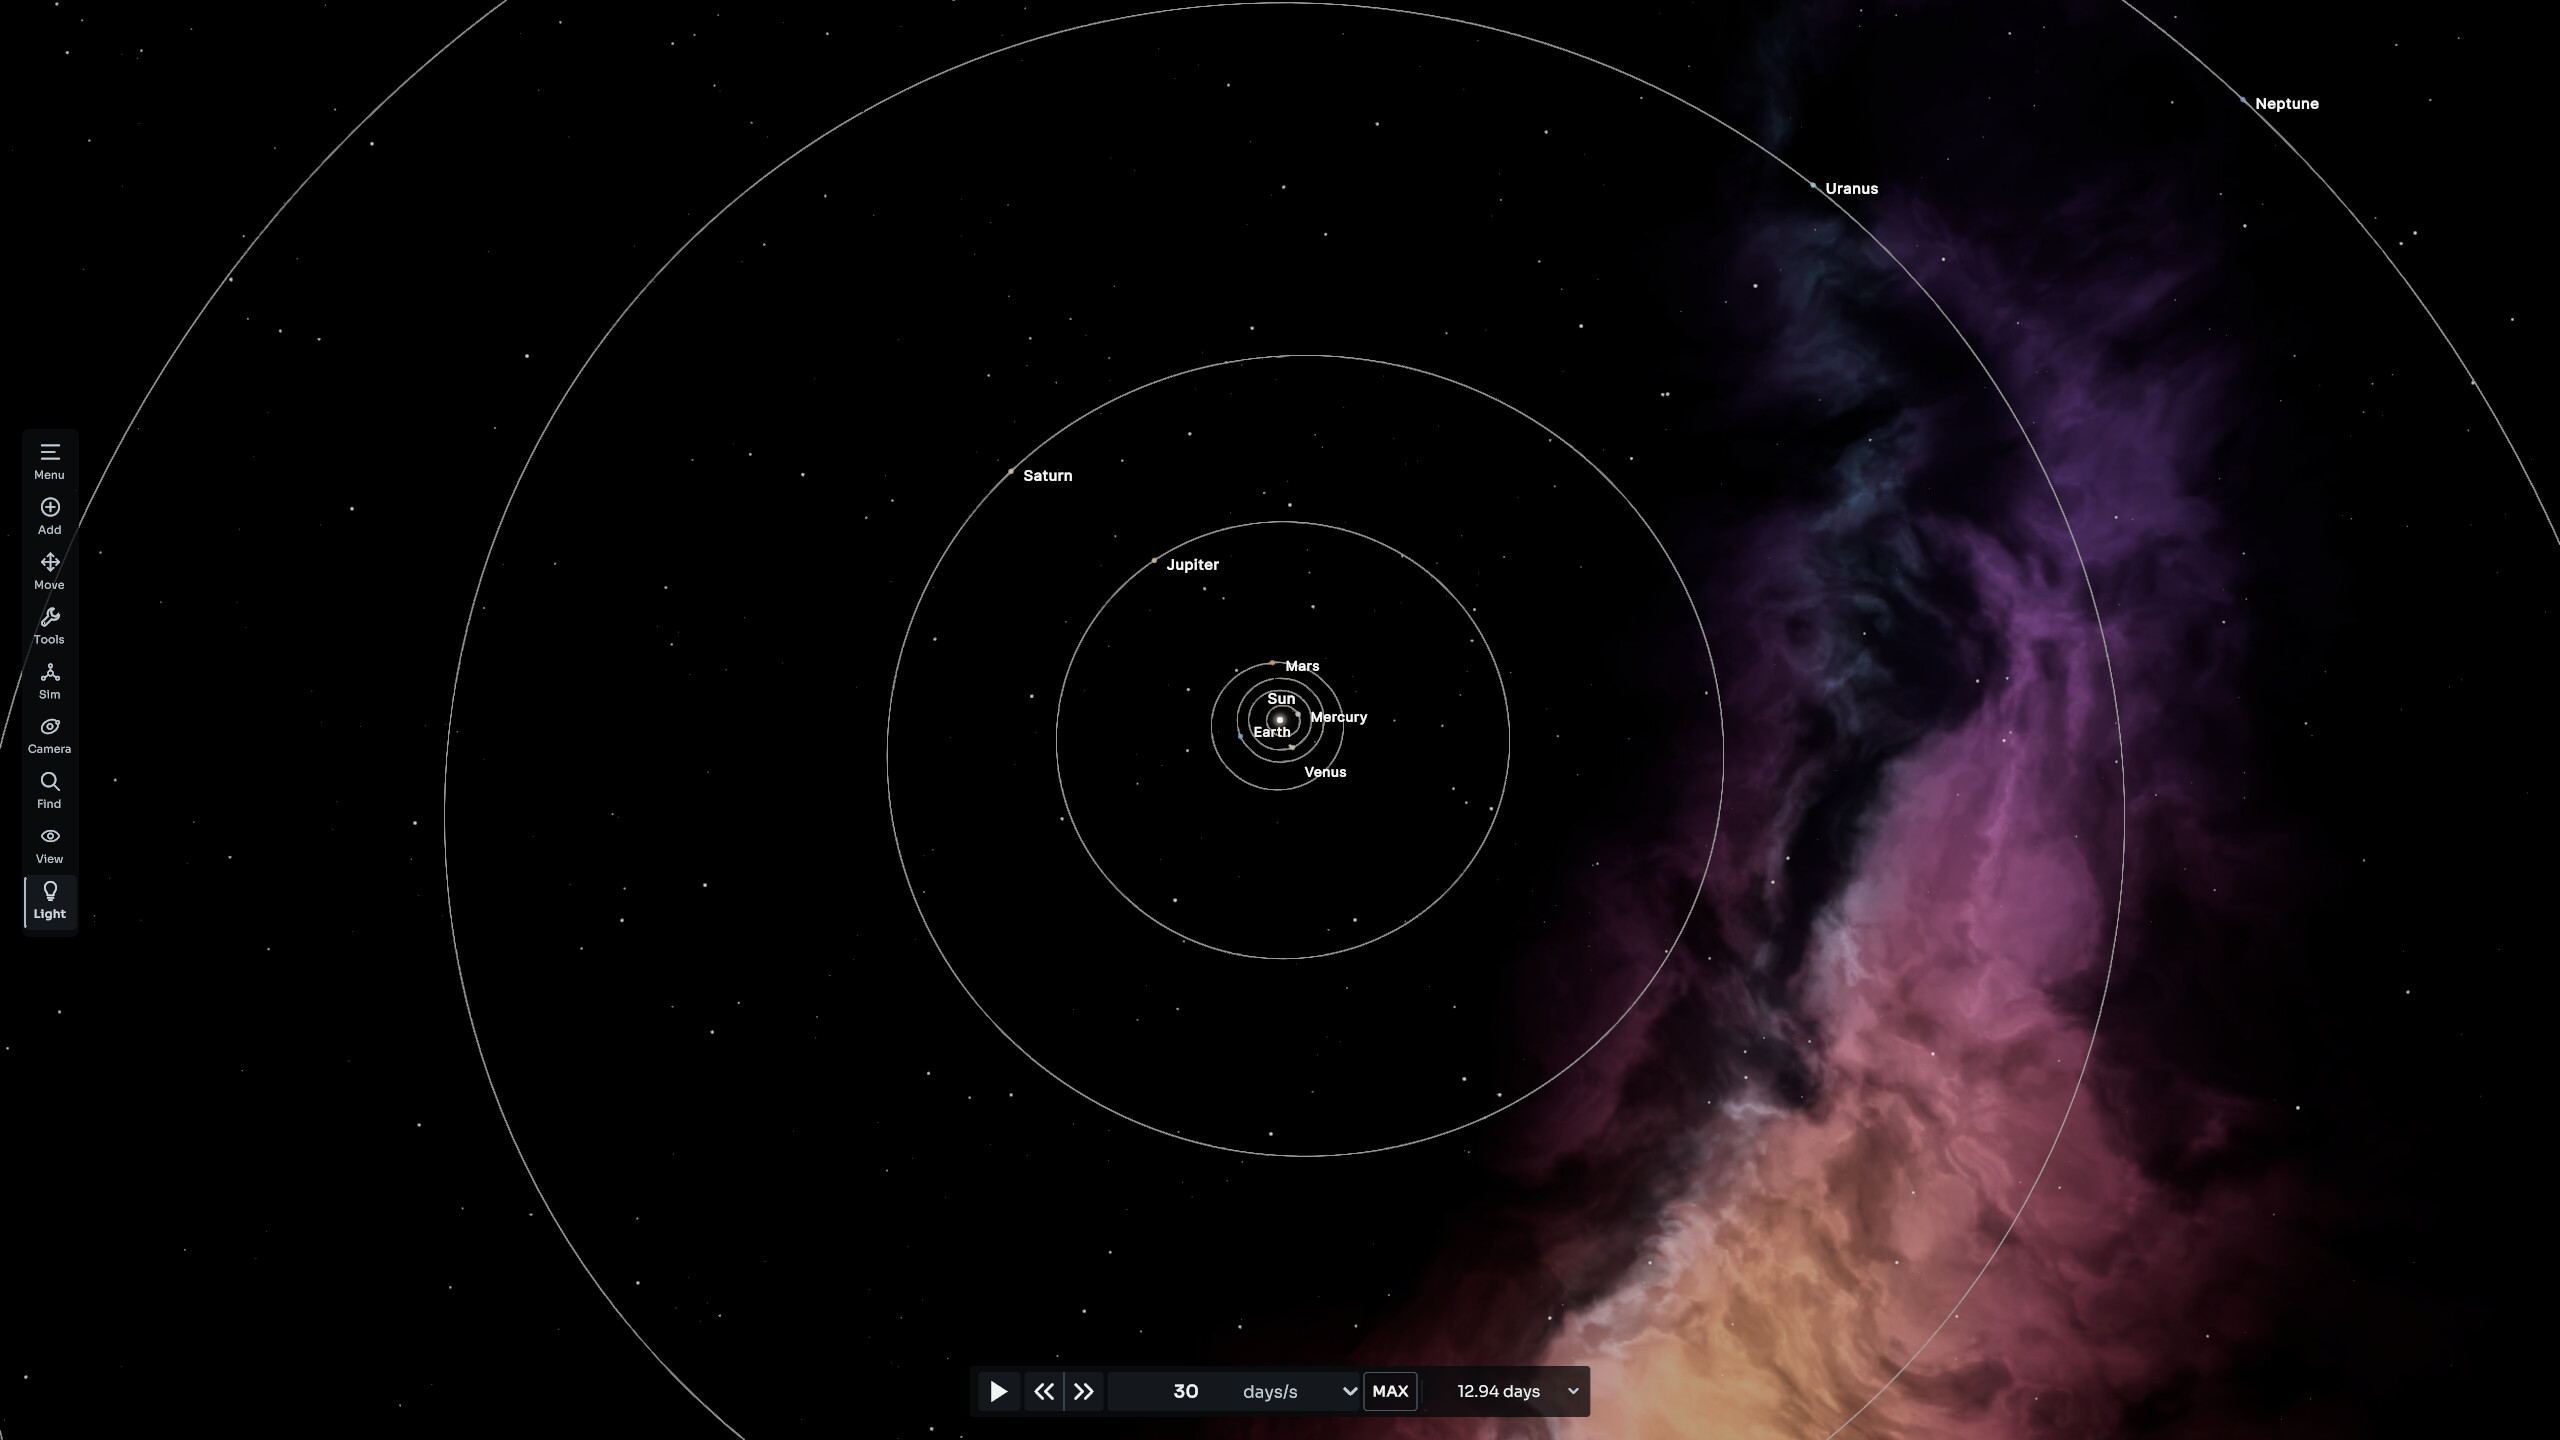Open the Tools wrench panel
Viewport: 2560px width, 1440px height.
point(49,626)
